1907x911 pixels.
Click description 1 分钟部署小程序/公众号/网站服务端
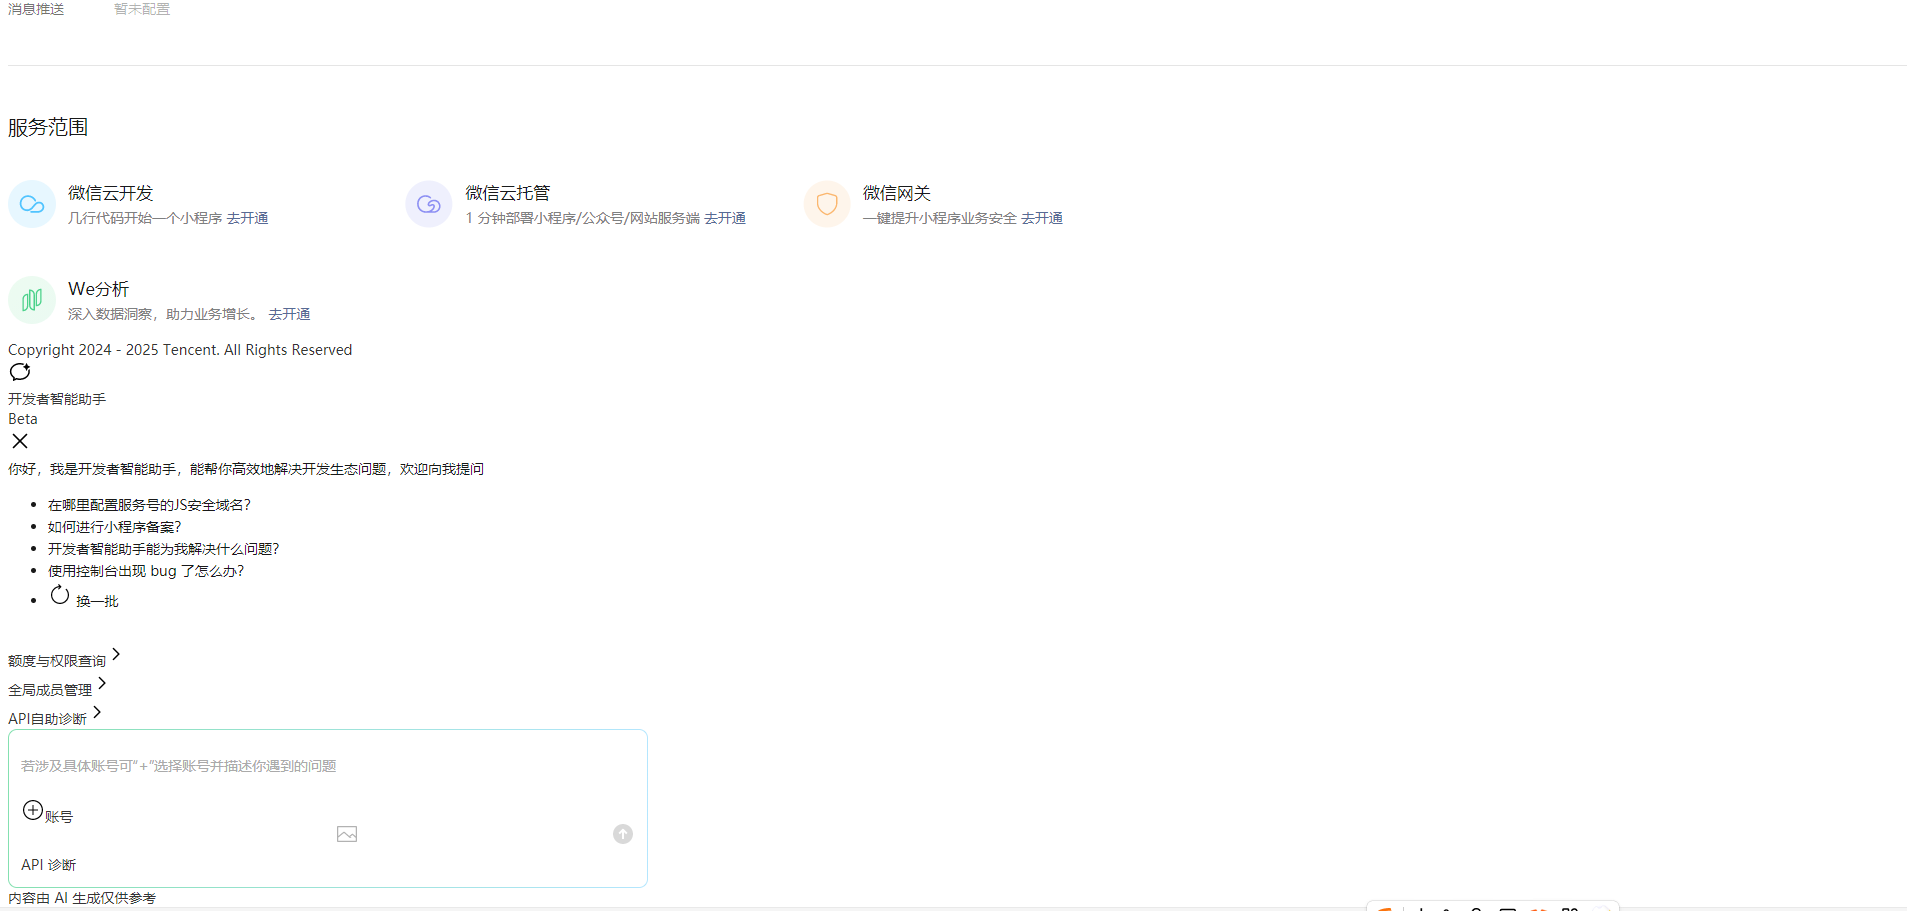pos(582,218)
